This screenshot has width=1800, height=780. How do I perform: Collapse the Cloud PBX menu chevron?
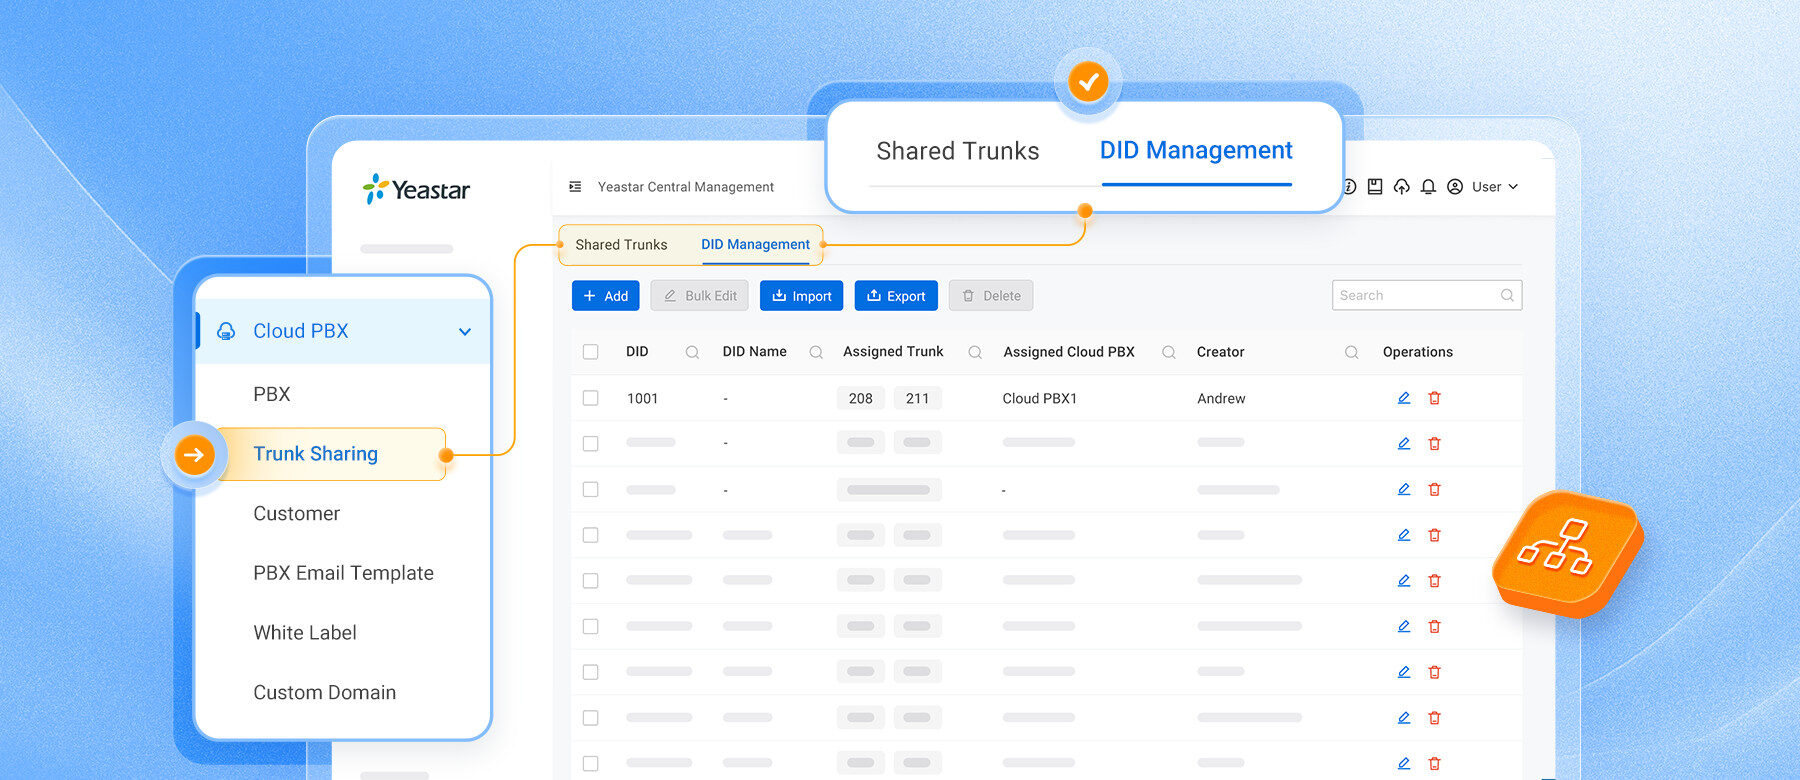(465, 332)
